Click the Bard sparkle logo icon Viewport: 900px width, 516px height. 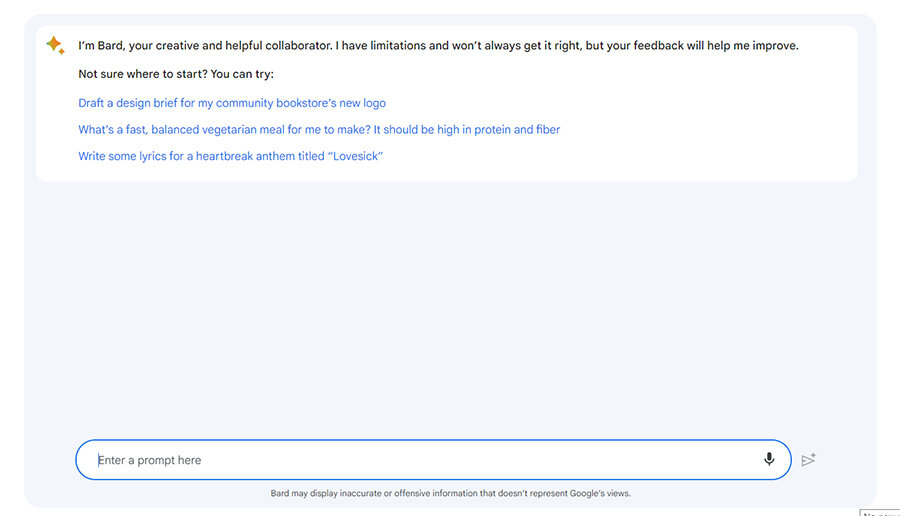click(55, 45)
